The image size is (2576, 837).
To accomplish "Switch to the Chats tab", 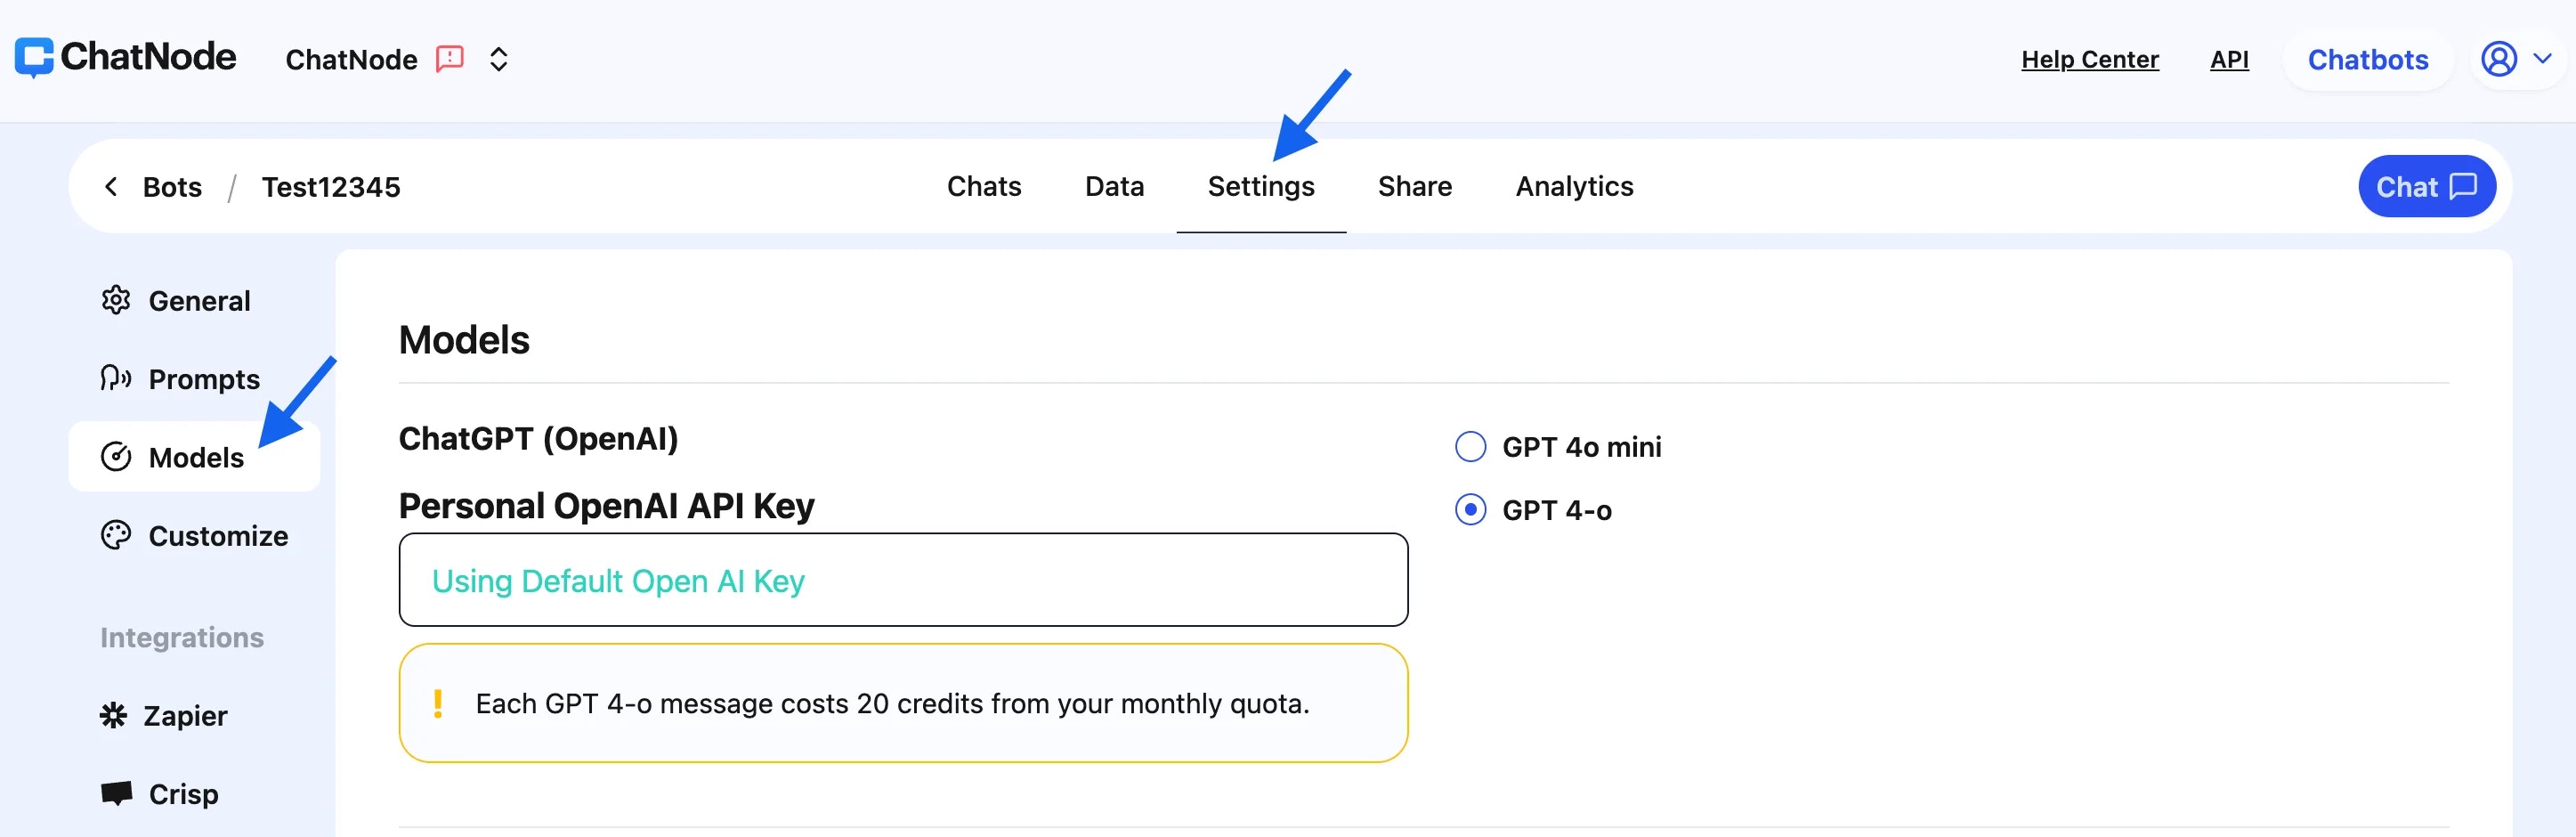I will click(984, 187).
